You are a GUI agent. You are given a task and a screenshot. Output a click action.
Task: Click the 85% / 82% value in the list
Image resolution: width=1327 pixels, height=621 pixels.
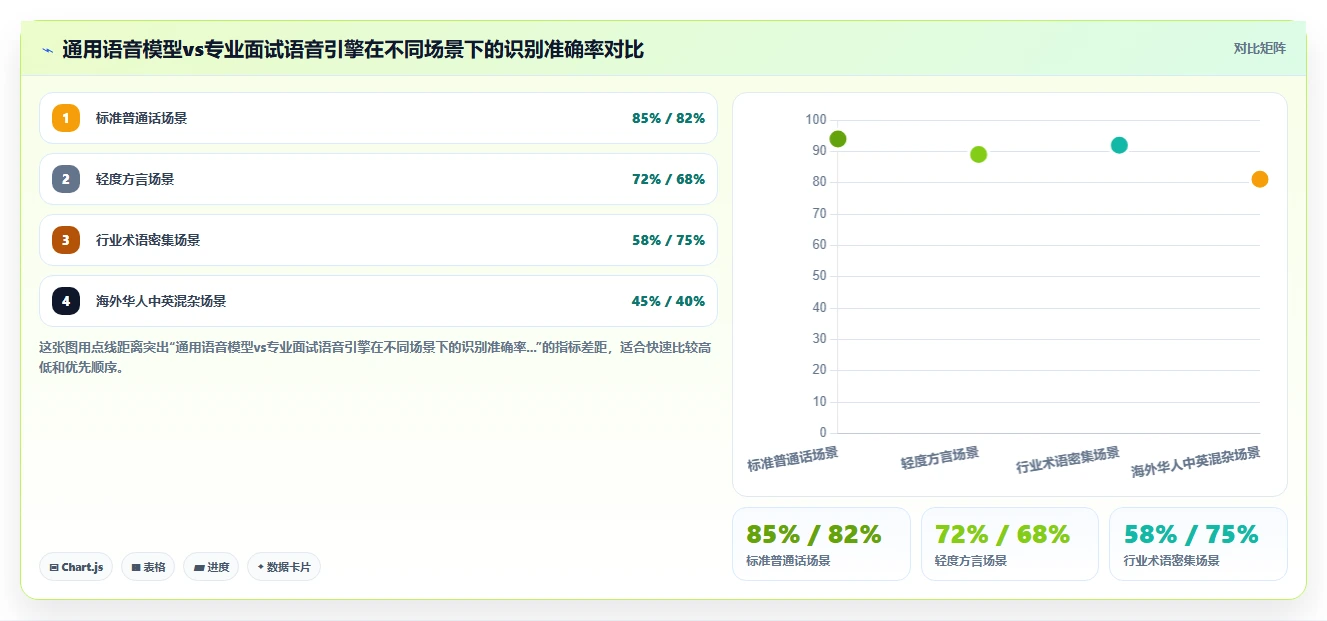(x=668, y=118)
